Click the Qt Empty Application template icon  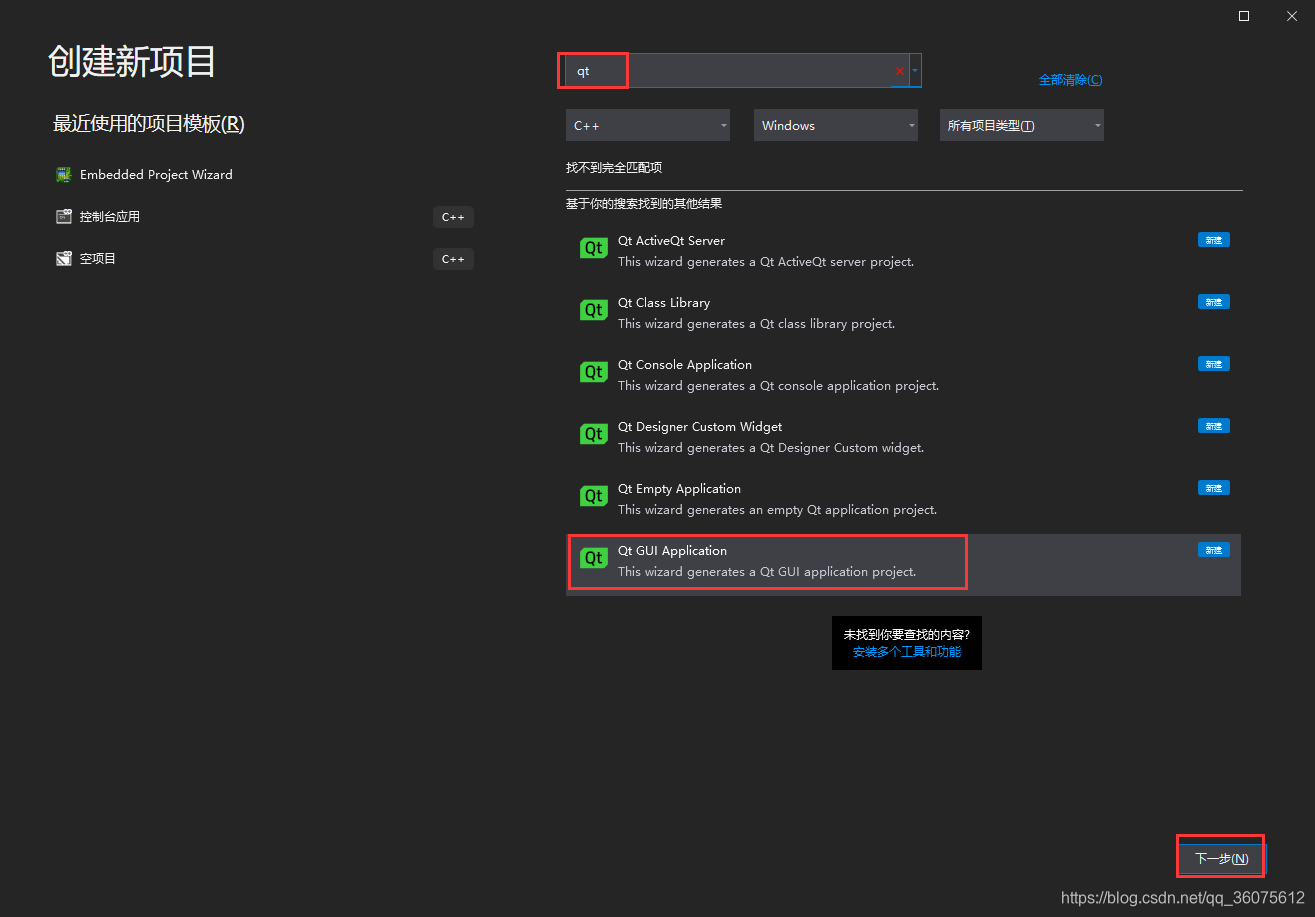(594, 497)
